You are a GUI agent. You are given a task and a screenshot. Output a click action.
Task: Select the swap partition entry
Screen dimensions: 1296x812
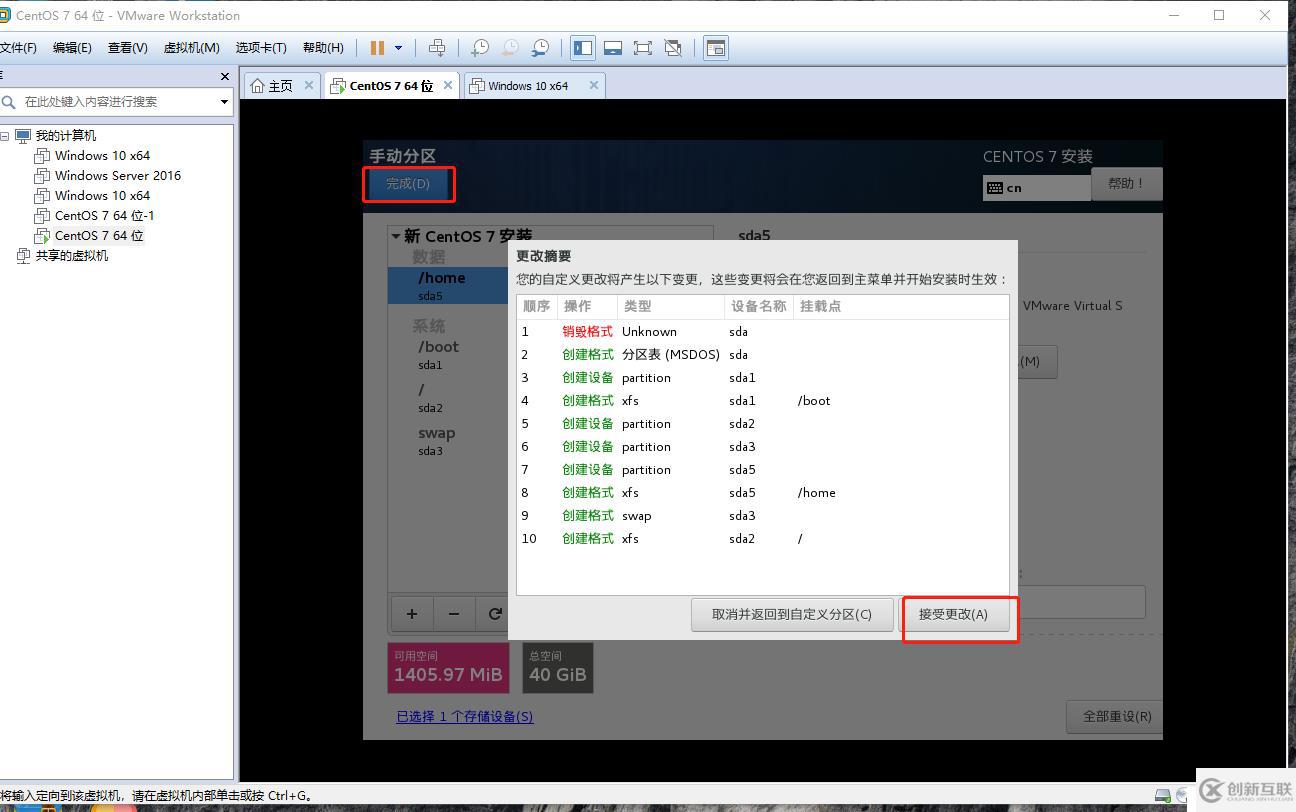point(448,441)
